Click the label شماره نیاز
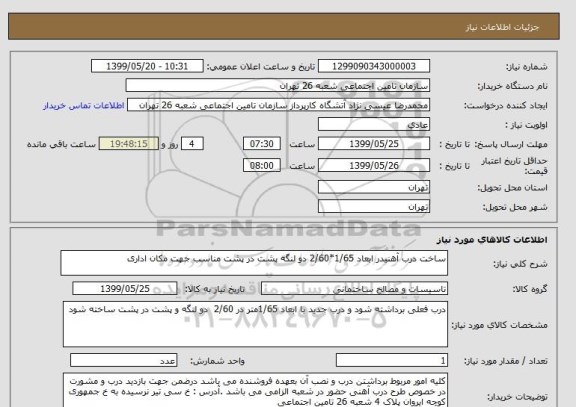The image size is (576, 407). pos(527,67)
